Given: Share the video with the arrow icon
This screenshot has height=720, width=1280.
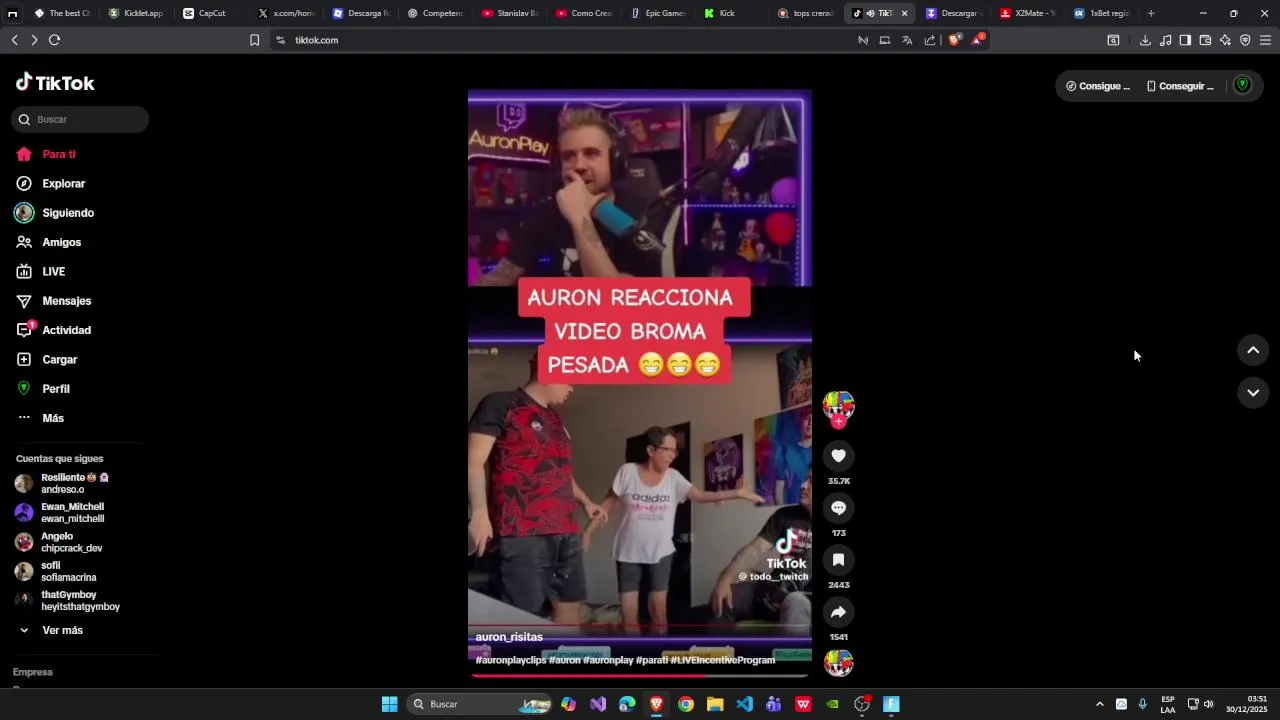Looking at the screenshot, I should pos(838,612).
